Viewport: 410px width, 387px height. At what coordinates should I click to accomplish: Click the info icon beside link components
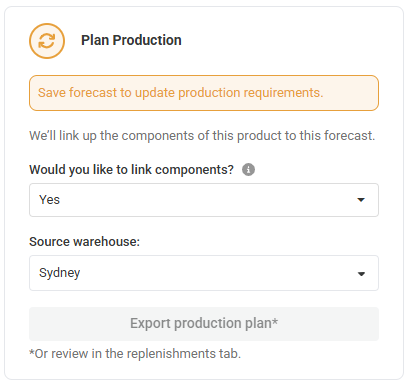tap(248, 170)
